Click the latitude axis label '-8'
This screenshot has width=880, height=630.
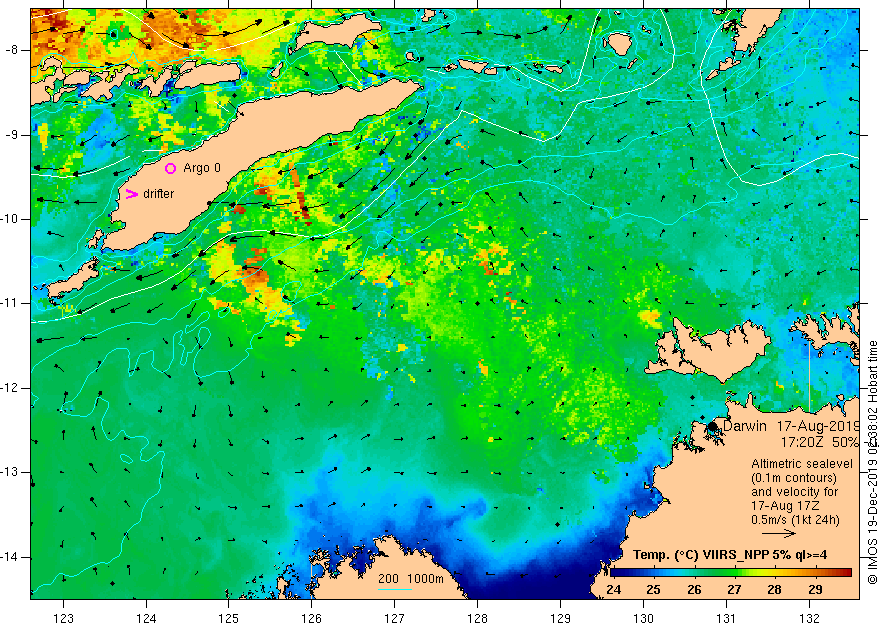pos(12,50)
